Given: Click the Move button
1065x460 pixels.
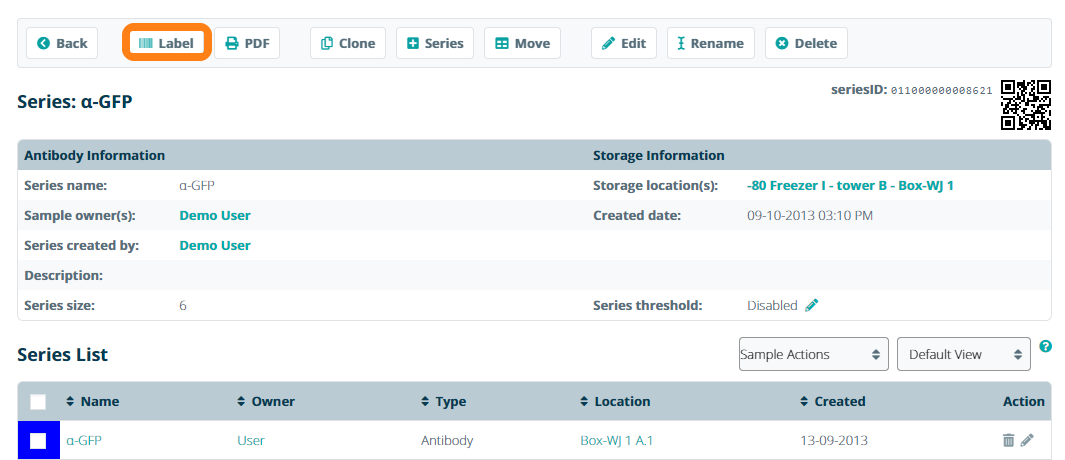Looking at the screenshot, I should (x=522, y=43).
